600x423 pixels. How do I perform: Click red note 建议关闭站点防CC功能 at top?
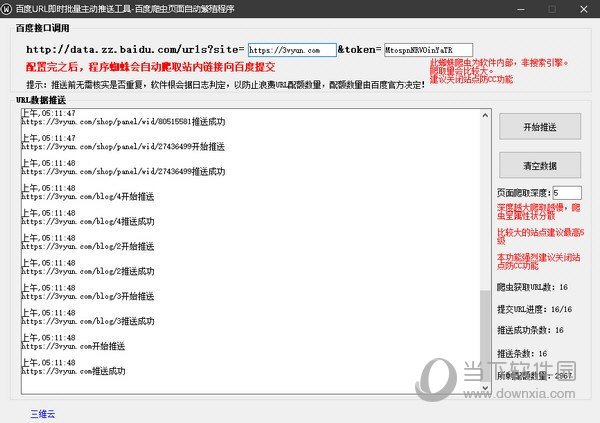coord(471,79)
